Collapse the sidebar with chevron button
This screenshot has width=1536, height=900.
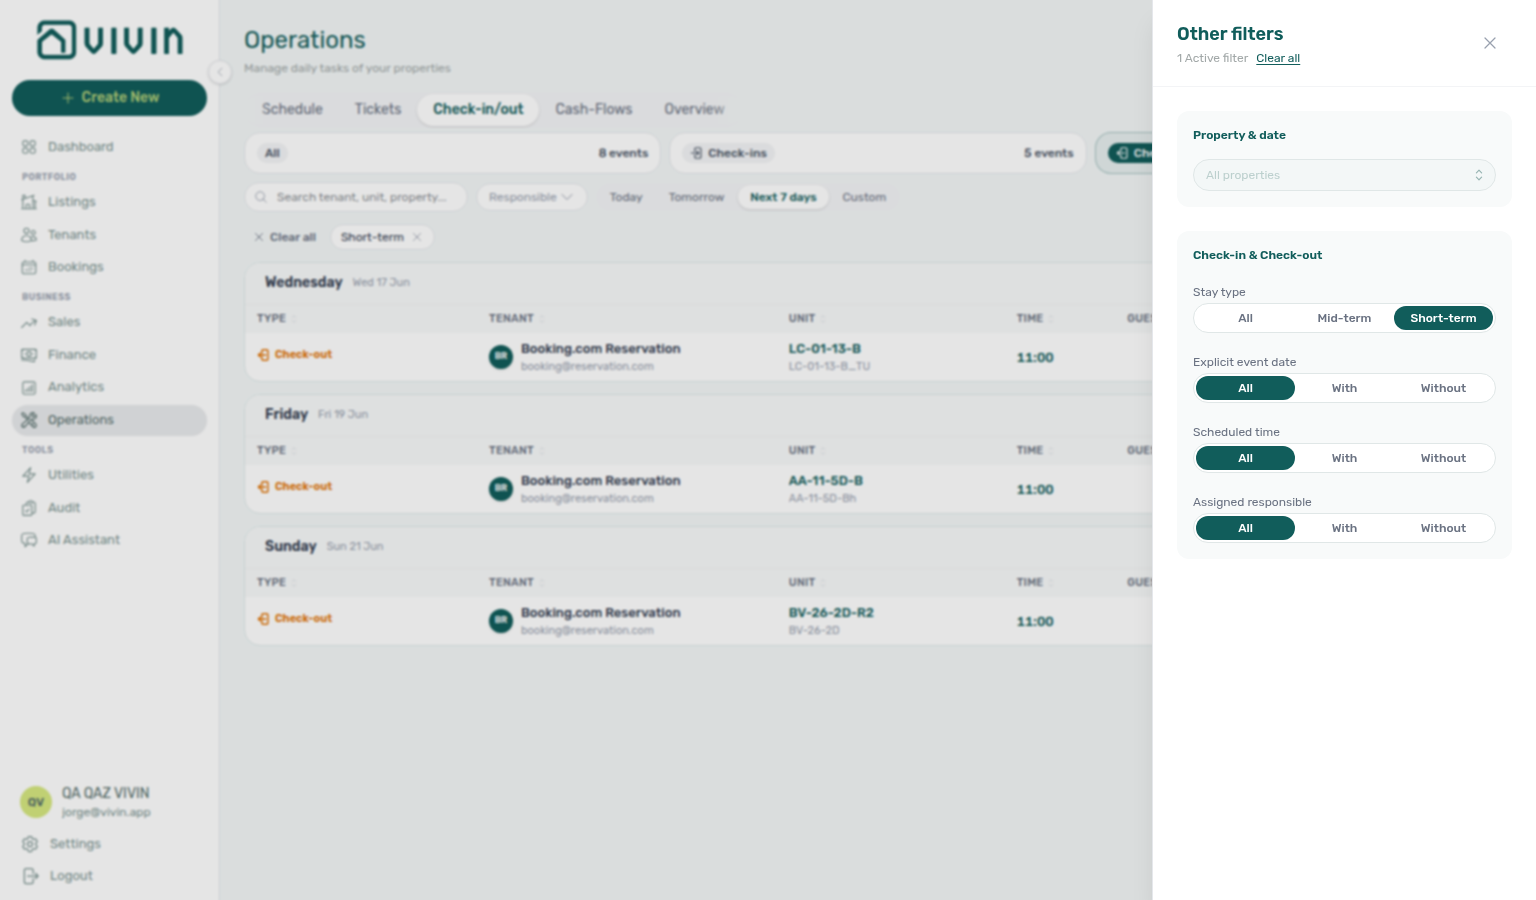(220, 71)
